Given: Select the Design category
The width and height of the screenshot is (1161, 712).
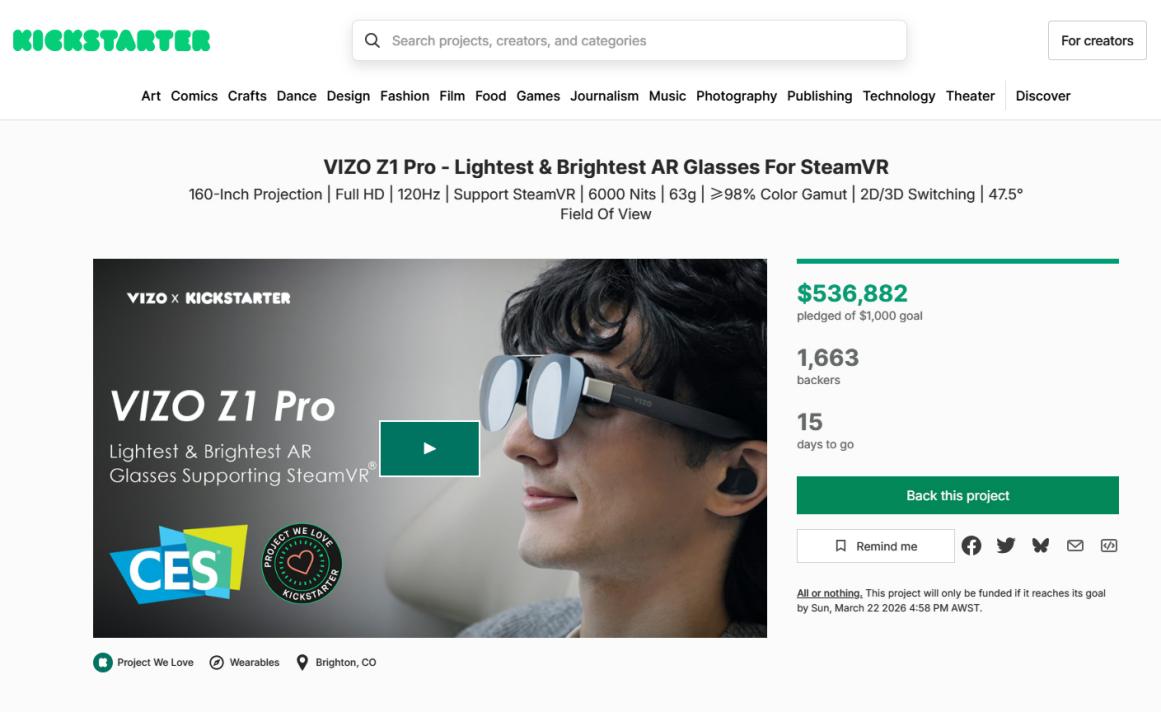Looking at the screenshot, I should (348, 96).
